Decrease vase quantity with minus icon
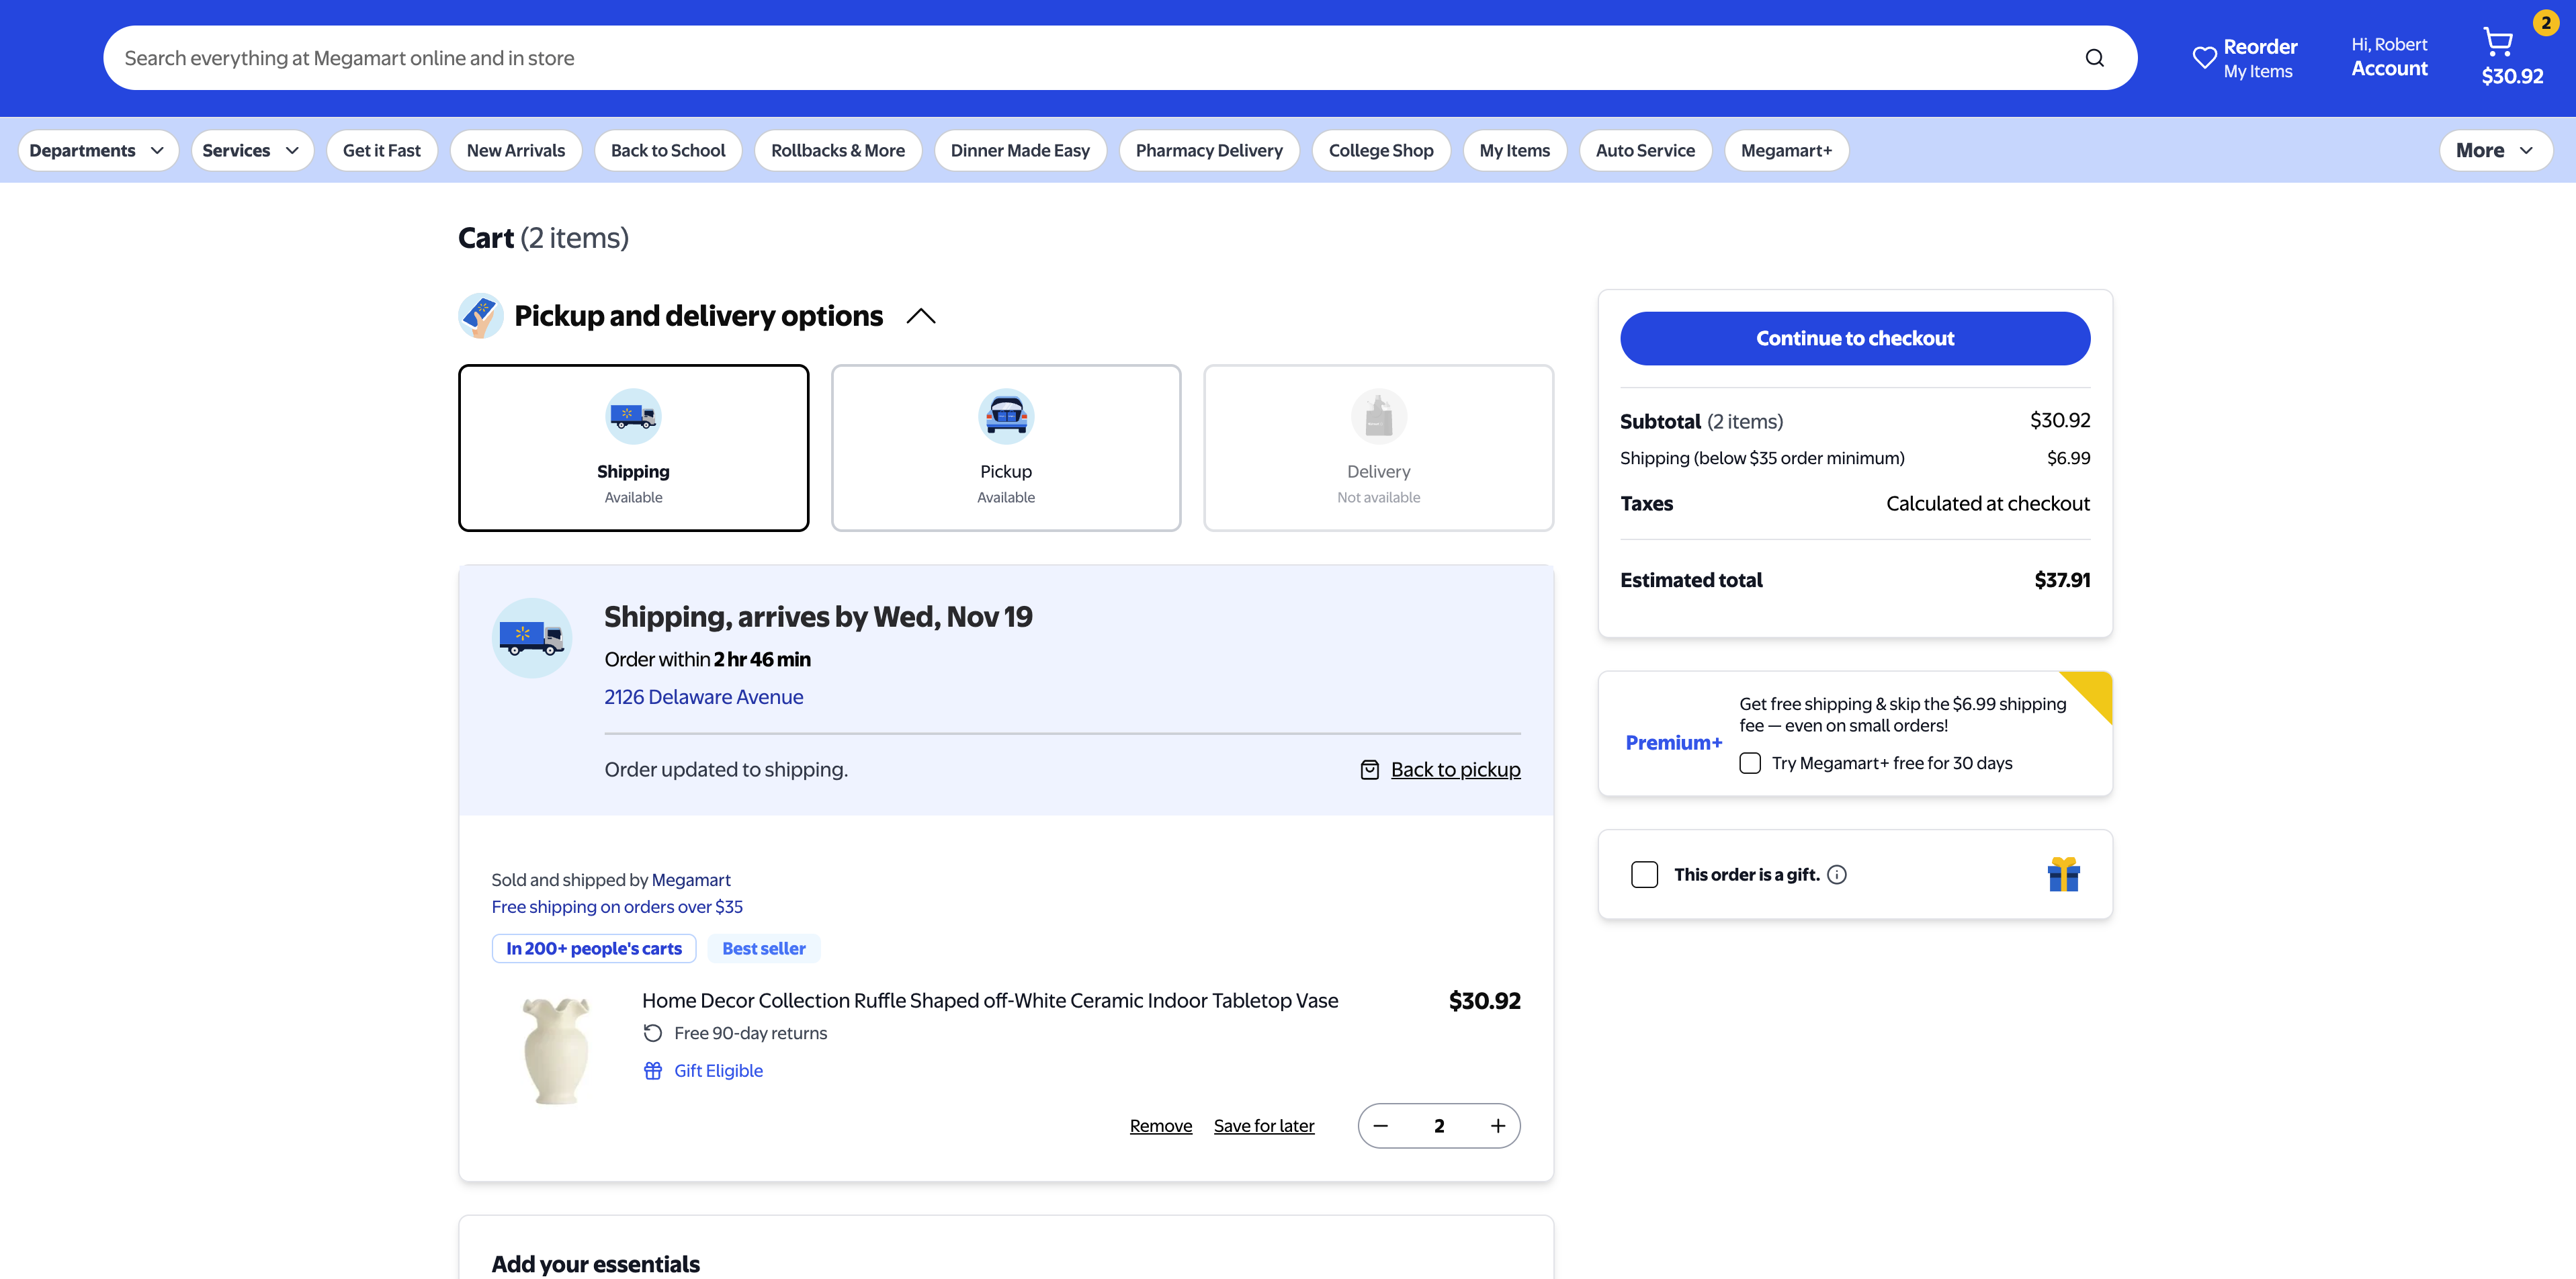Viewport: 2576px width, 1279px height. (x=1381, y=1126)
